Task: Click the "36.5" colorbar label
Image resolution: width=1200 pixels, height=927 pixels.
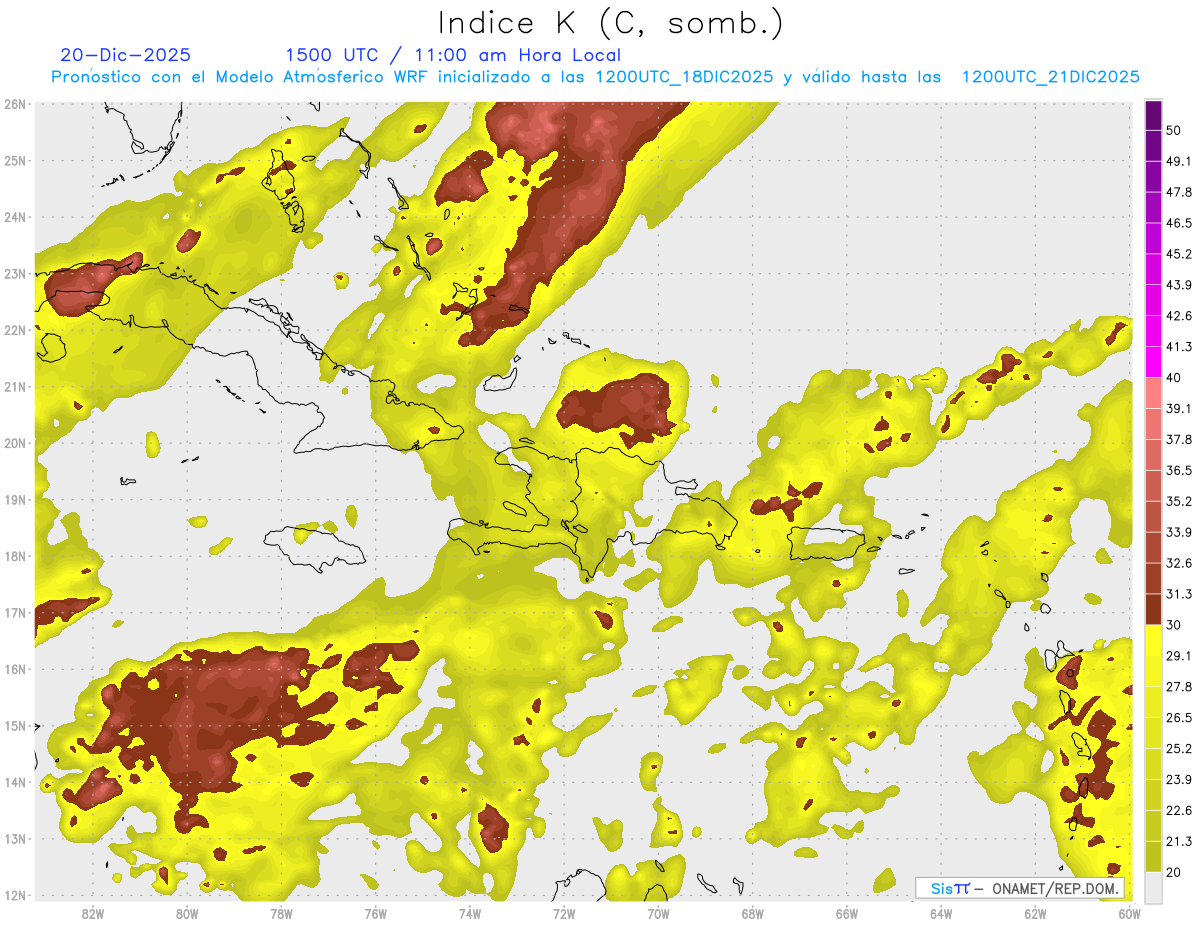Action: coord(1178,470)
